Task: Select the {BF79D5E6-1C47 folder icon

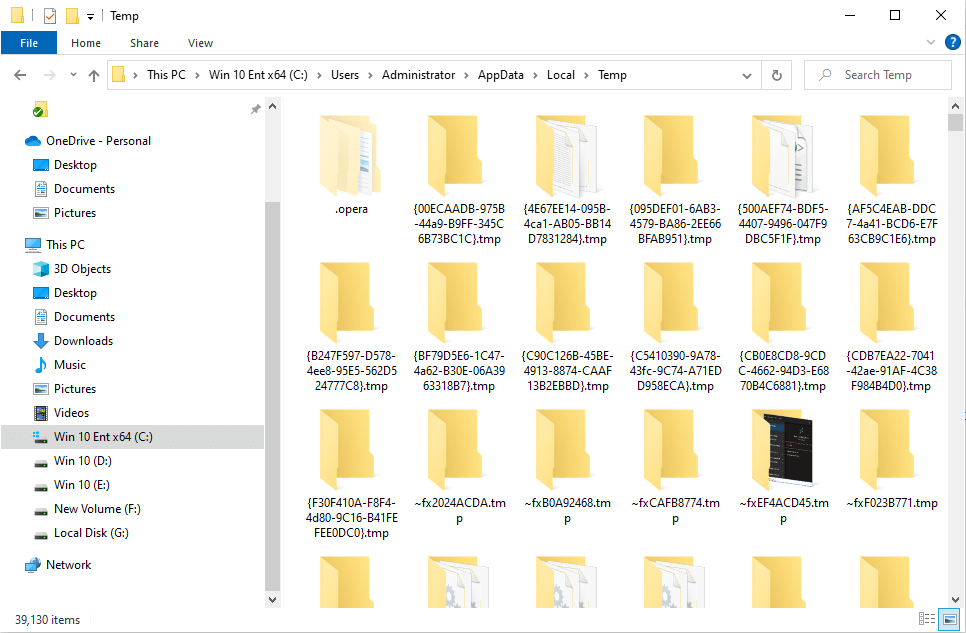Action: pyautogui.click(x=455, y=303)
